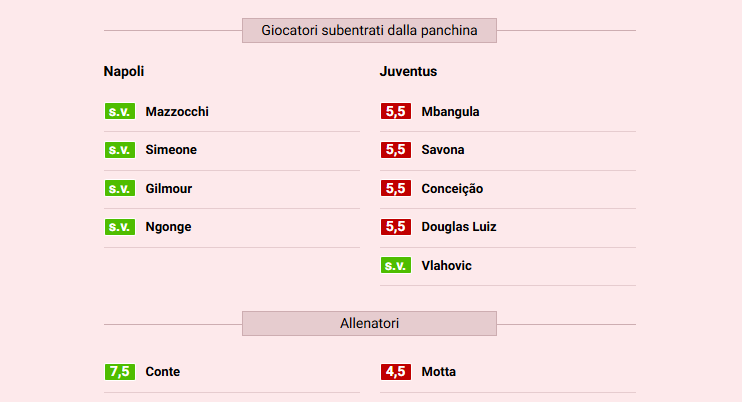This screenshot has height=402, width=742.
Task: Click the coach name Motta
Action: point(439,372)
